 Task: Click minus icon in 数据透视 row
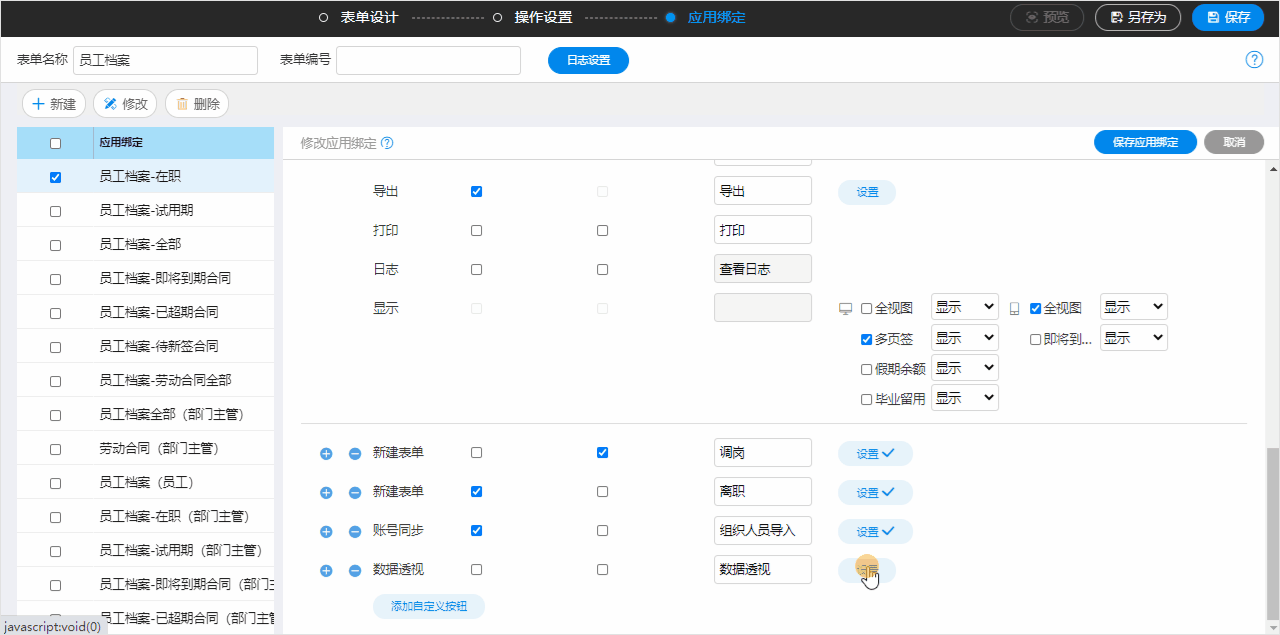[355, 571]
